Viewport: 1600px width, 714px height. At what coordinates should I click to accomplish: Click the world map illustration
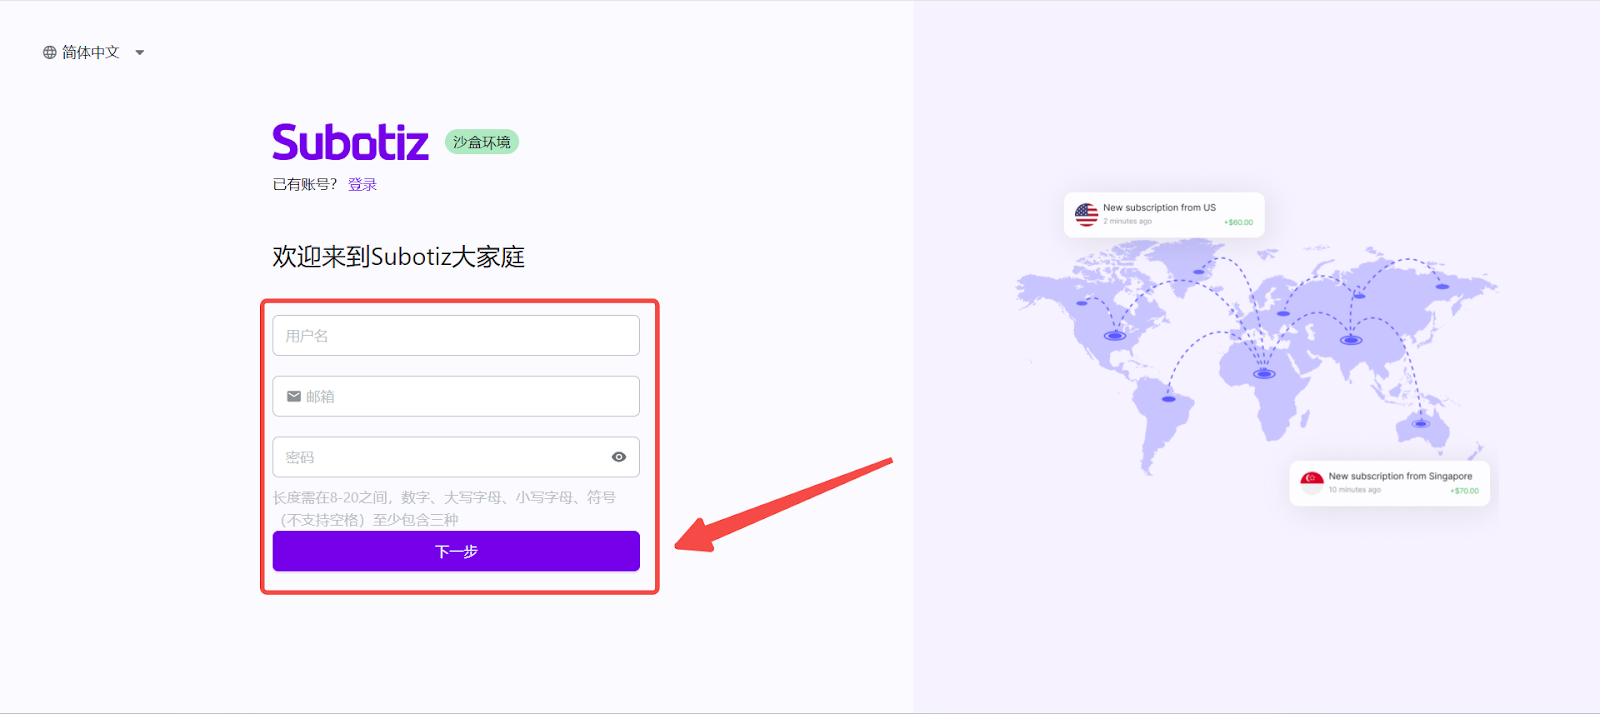click(x=1255, y=350)
